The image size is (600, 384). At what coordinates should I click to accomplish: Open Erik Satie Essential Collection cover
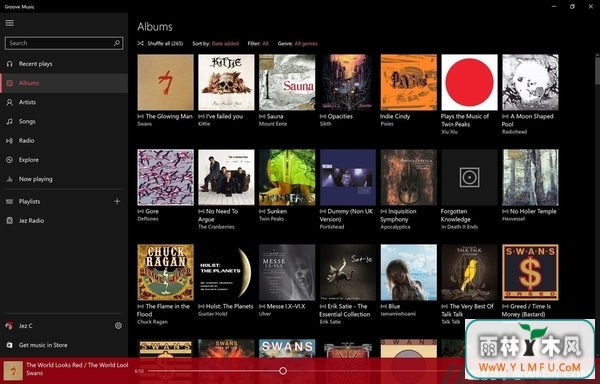click(348, 272)
